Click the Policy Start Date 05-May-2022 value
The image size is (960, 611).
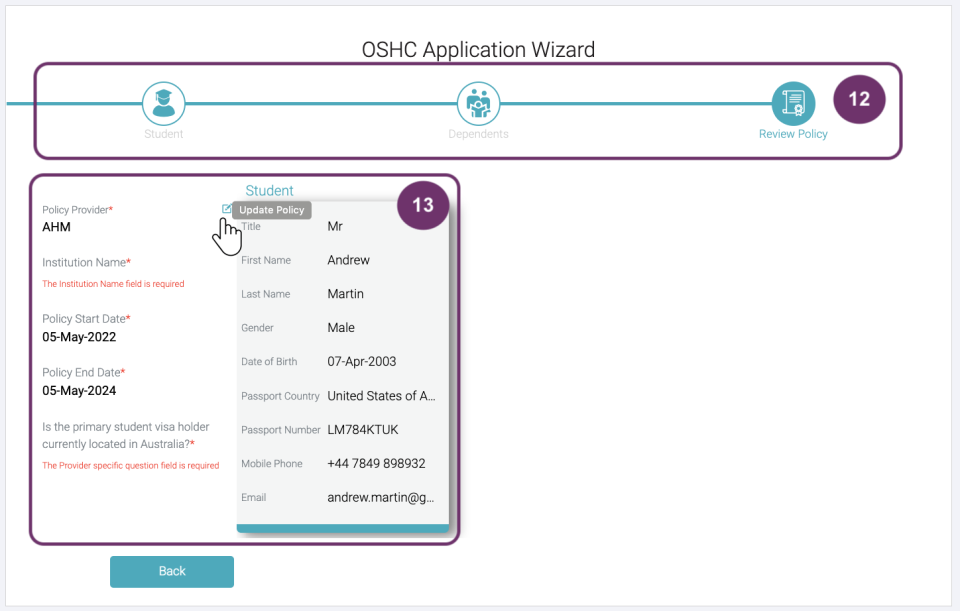pos(79,337)
